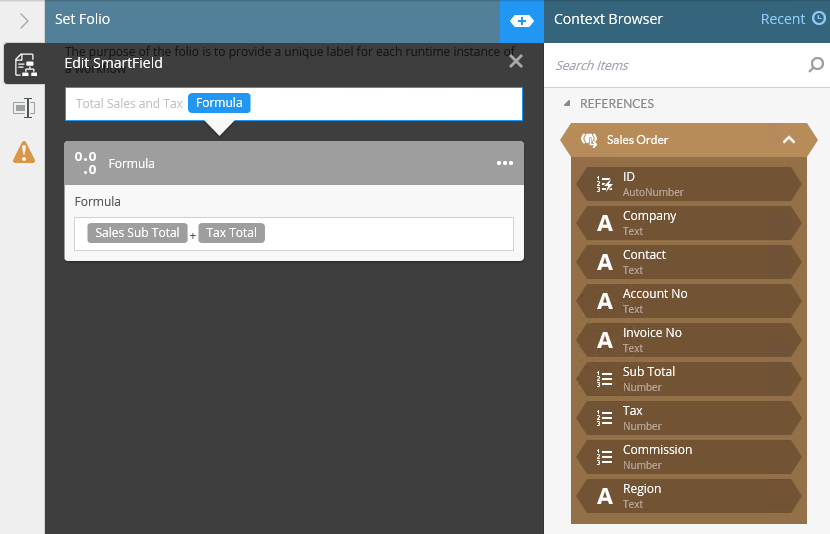Click the Sales Order SmartObject icon
The image size is (830, 534).
coord(589,140)
